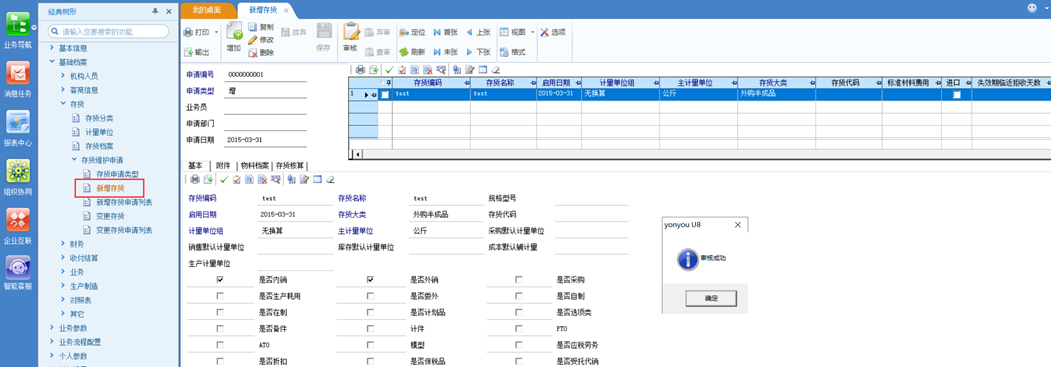
Task: Click the eraser icon above the grid table
Action: click(495, 69)
